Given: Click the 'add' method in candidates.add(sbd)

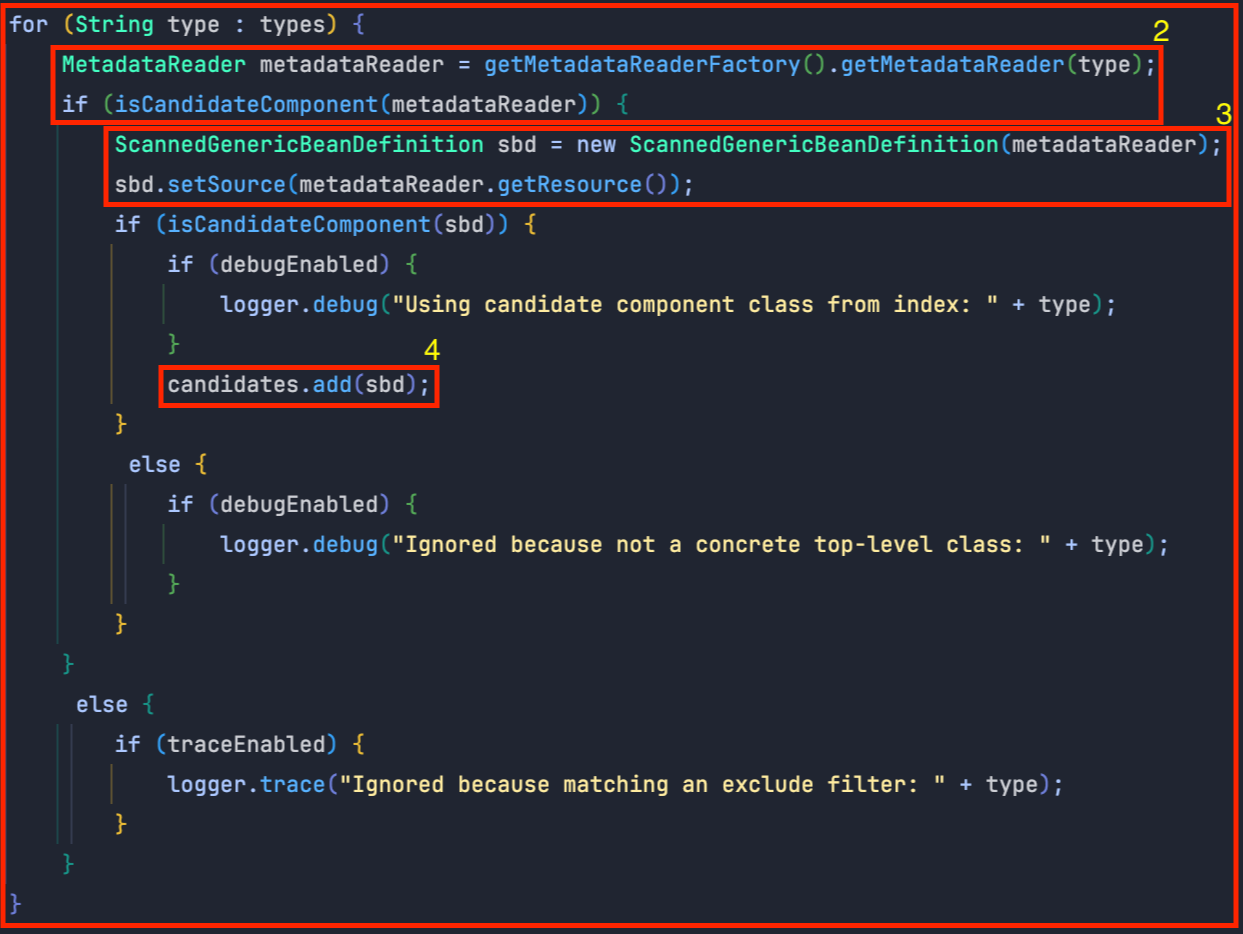Looking at the screenshot, I should pyautogui.click(x=332, y=385).
